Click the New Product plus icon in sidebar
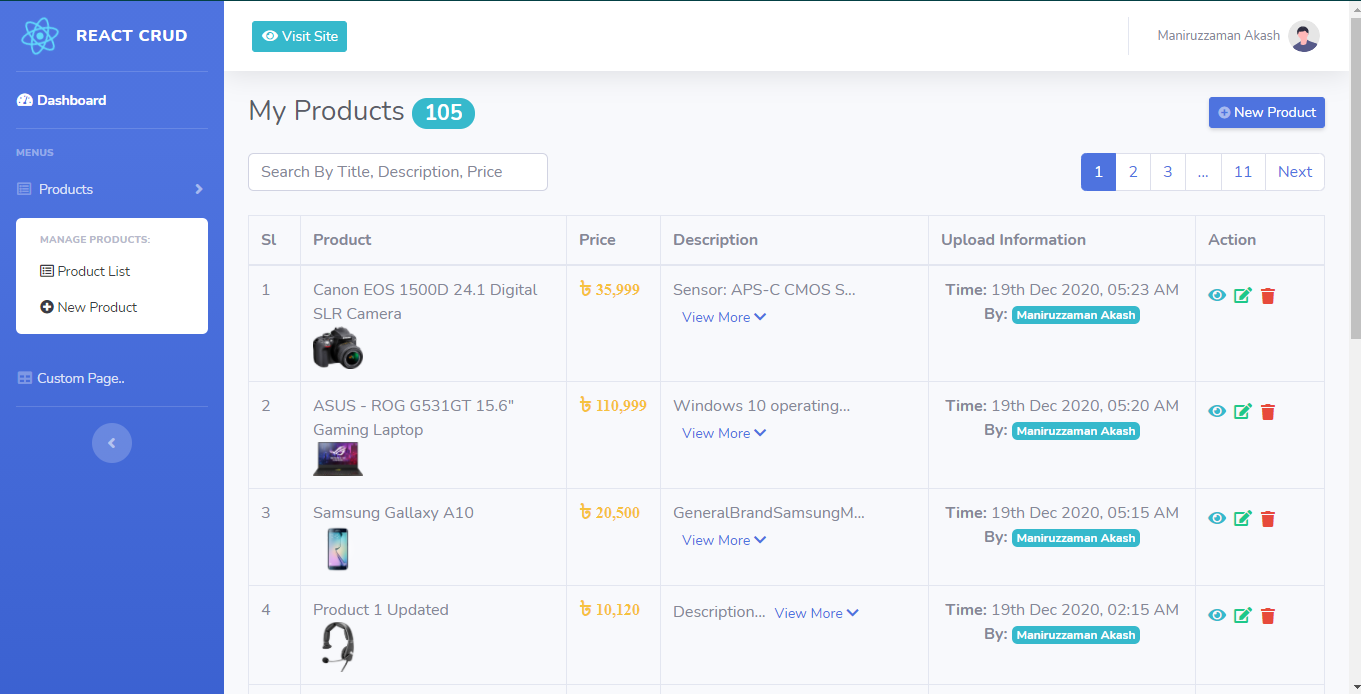The height and width of the screenshot is (694, 1361). [48, 307]
